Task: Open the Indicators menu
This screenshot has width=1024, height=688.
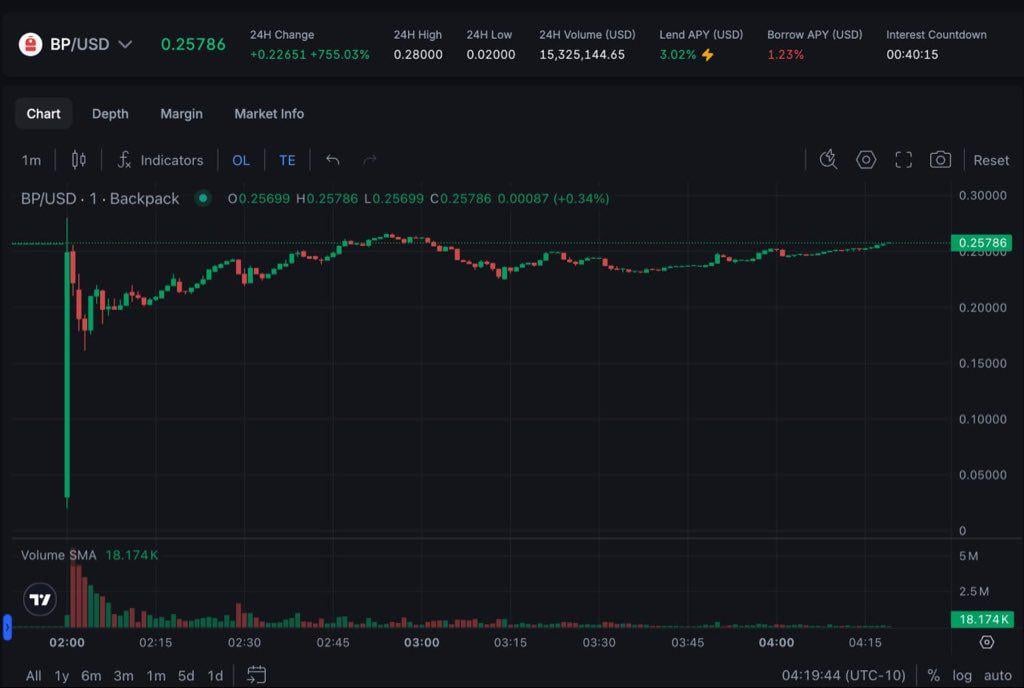Action: (x=160, y=160)
